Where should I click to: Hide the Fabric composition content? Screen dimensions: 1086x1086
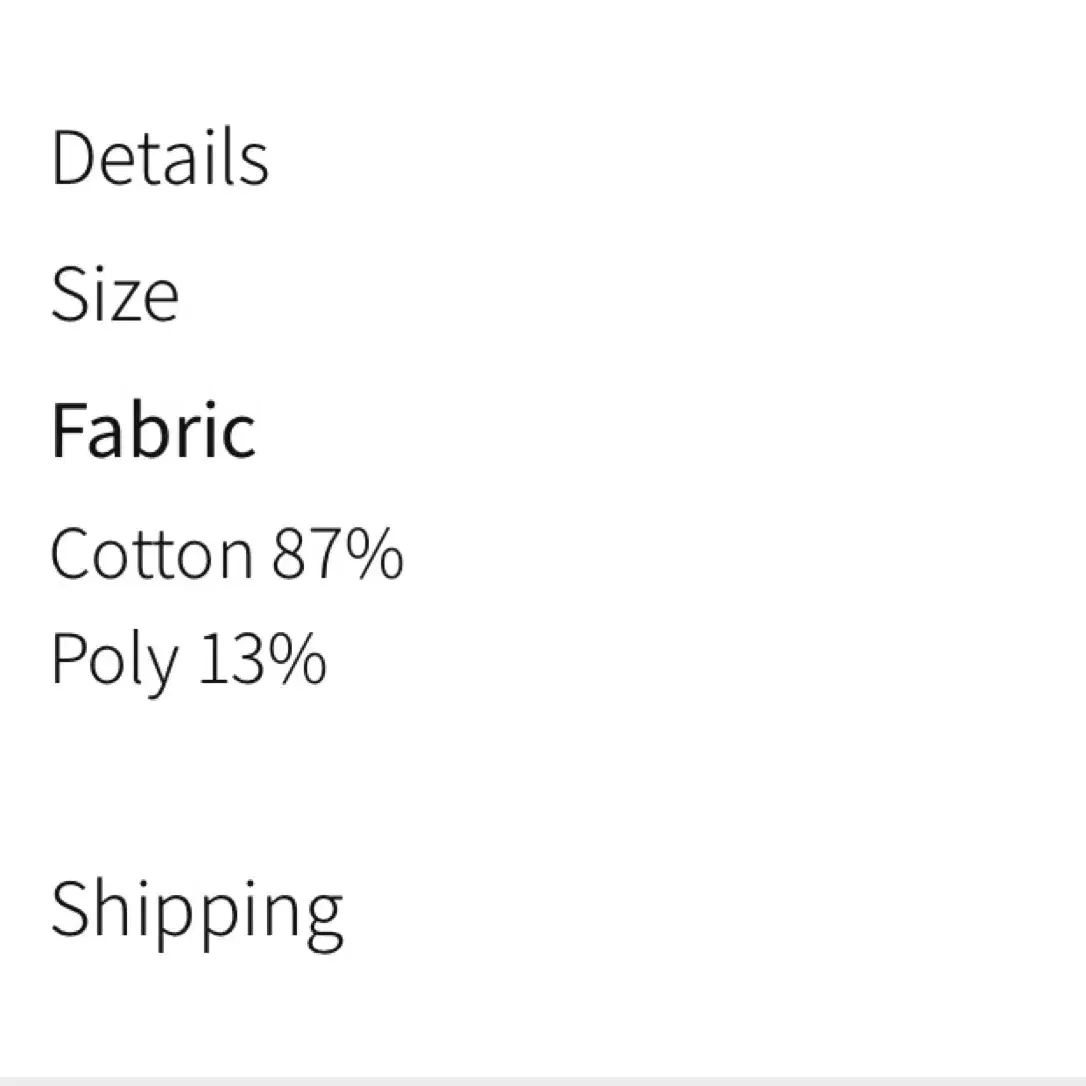click(x=153, y=430)
